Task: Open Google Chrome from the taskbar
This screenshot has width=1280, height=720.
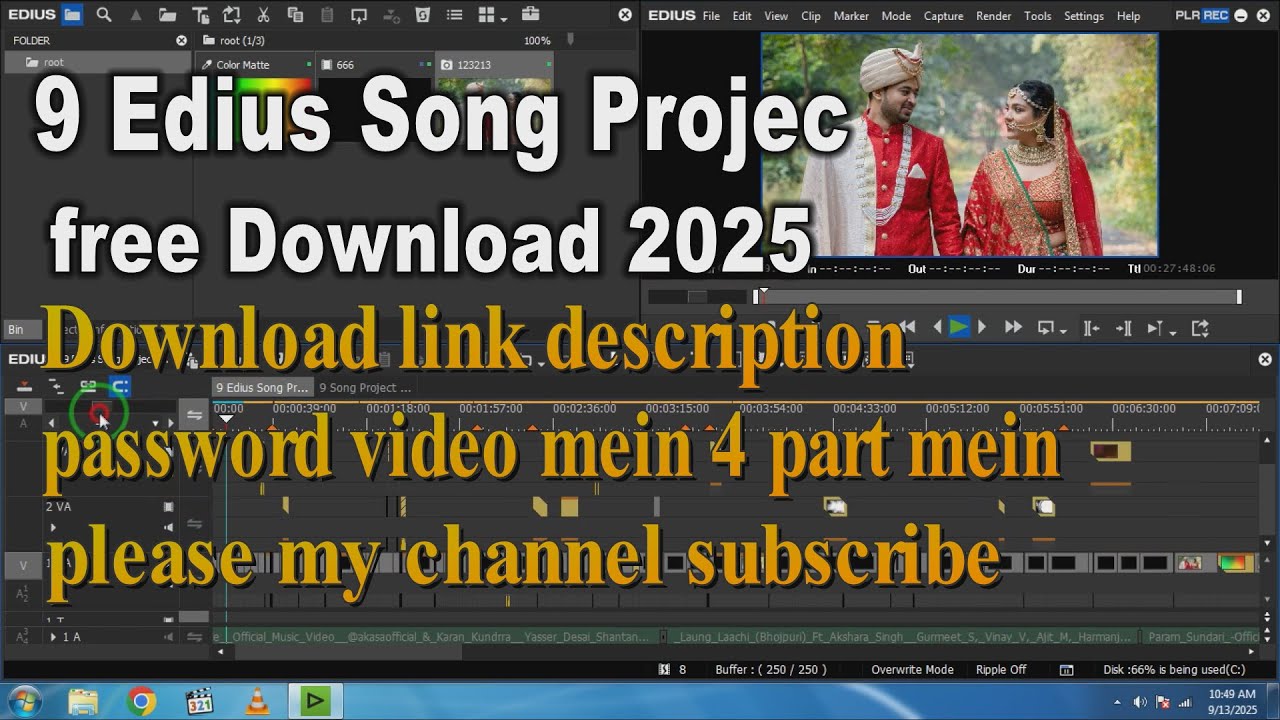Action: pos(141,702)
